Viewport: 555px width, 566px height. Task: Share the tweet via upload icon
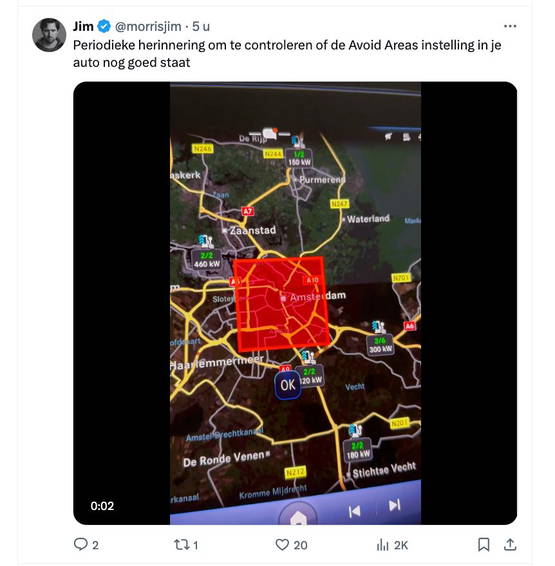510,544
